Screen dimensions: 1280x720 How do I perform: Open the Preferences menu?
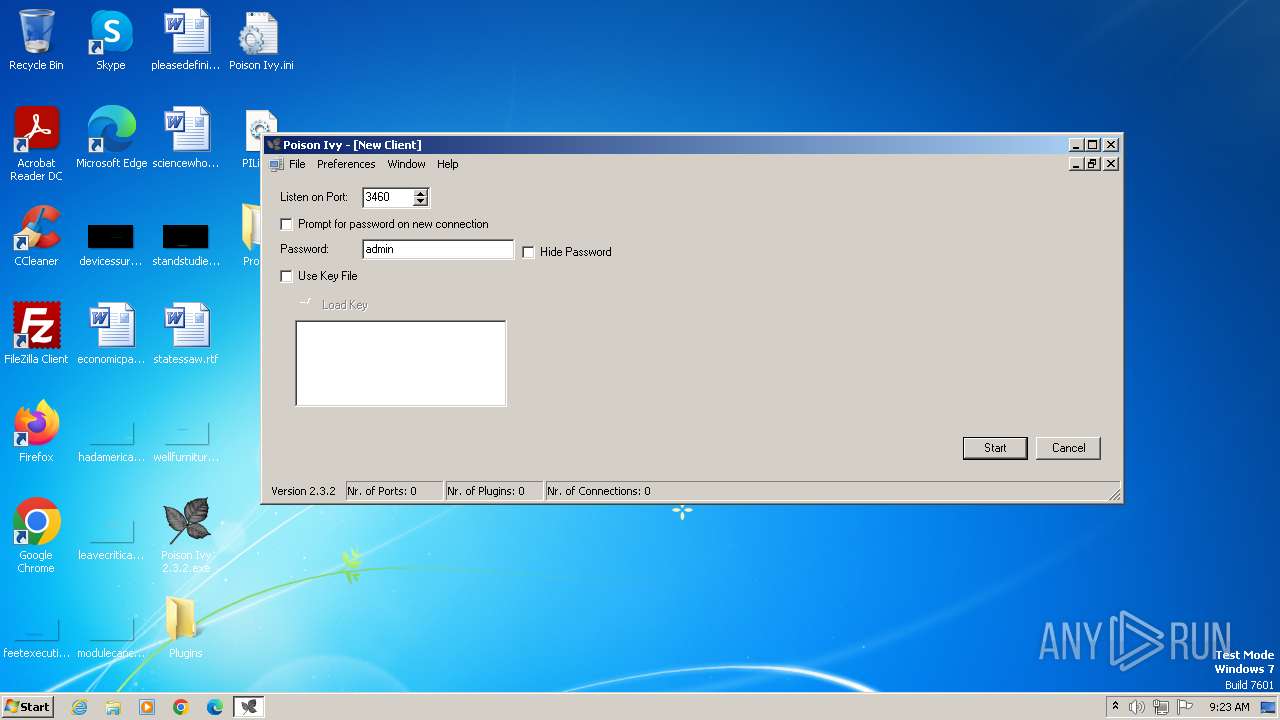[x=346, y=164]
